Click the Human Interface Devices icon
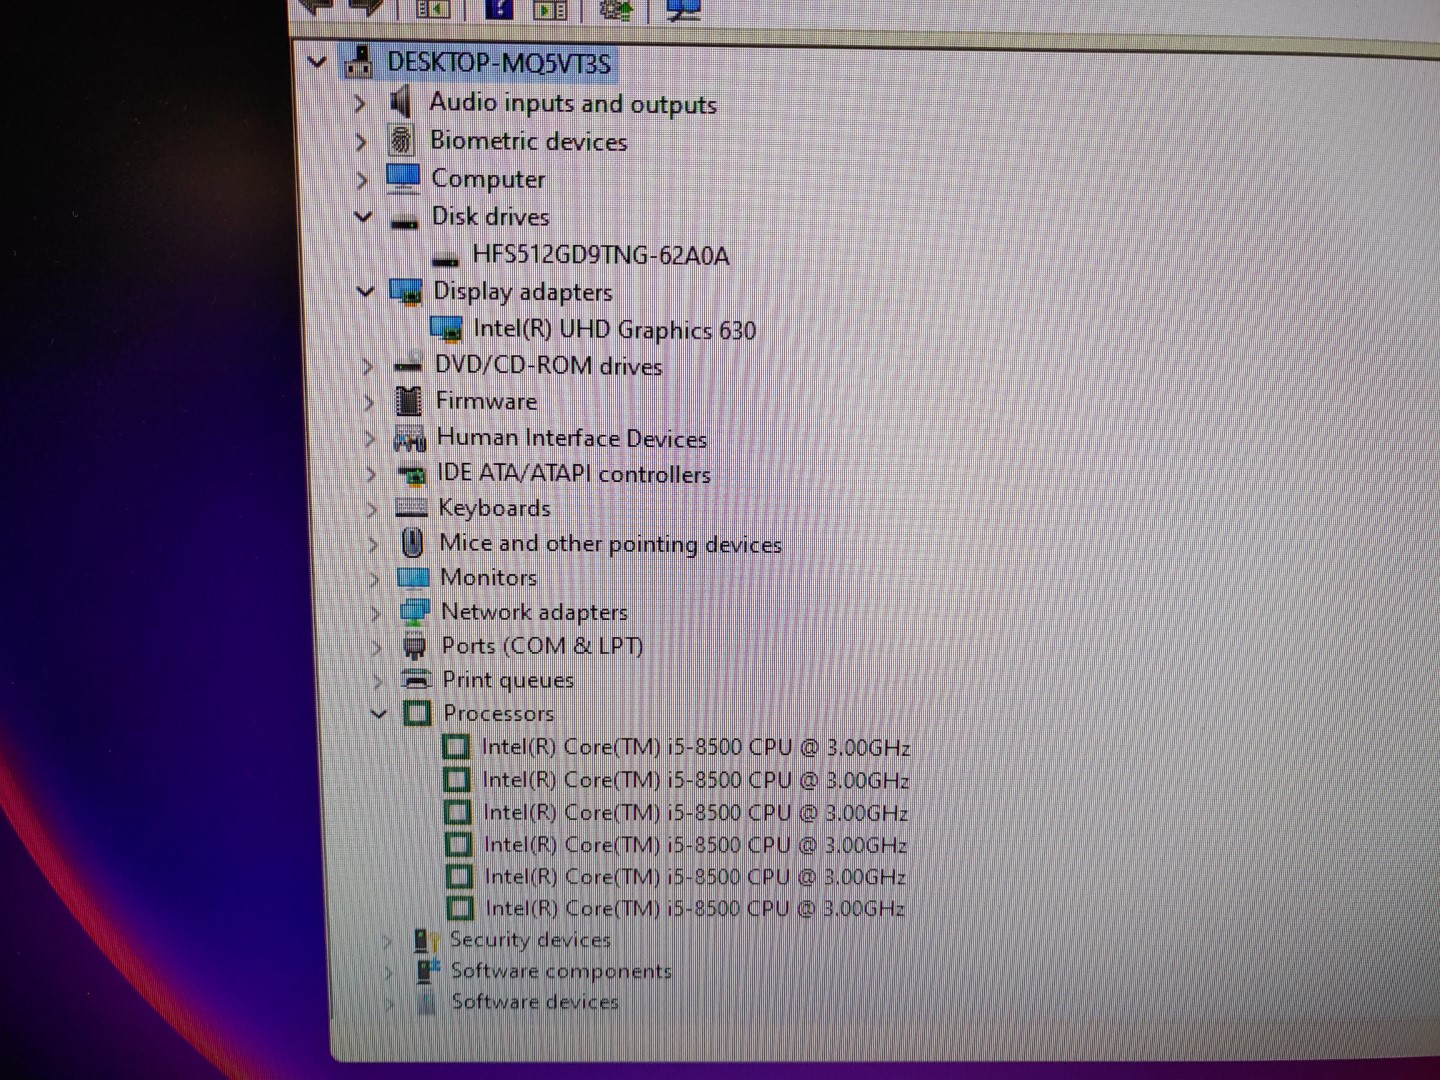 pyautogui.click(x=410, y=438)
